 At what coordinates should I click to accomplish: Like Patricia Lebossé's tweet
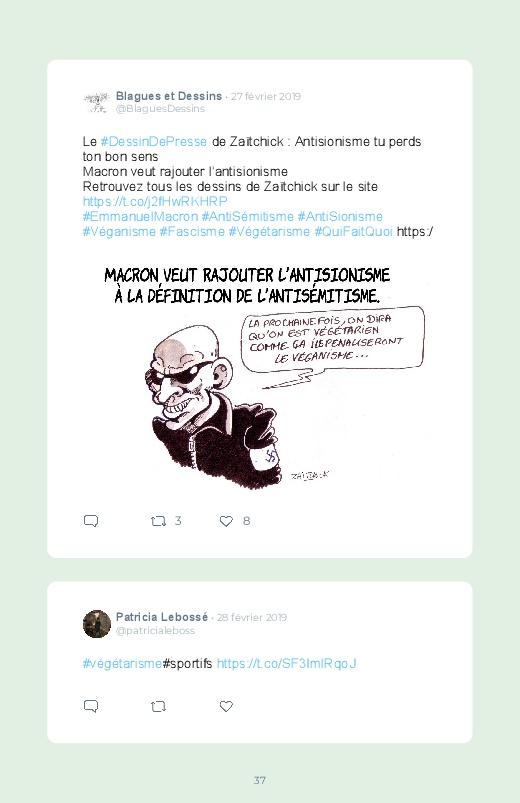pyautogui.click(x=226, y=707)
